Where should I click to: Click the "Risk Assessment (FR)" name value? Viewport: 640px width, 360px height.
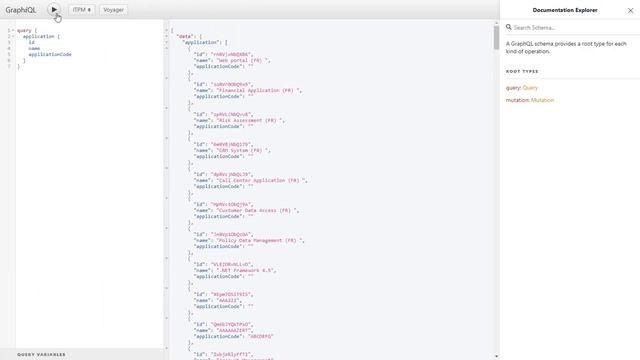pyautogui.click(x=250, y=120)
